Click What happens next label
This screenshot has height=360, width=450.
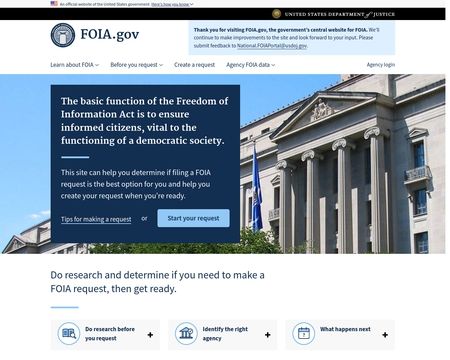[x=345, y=329]
